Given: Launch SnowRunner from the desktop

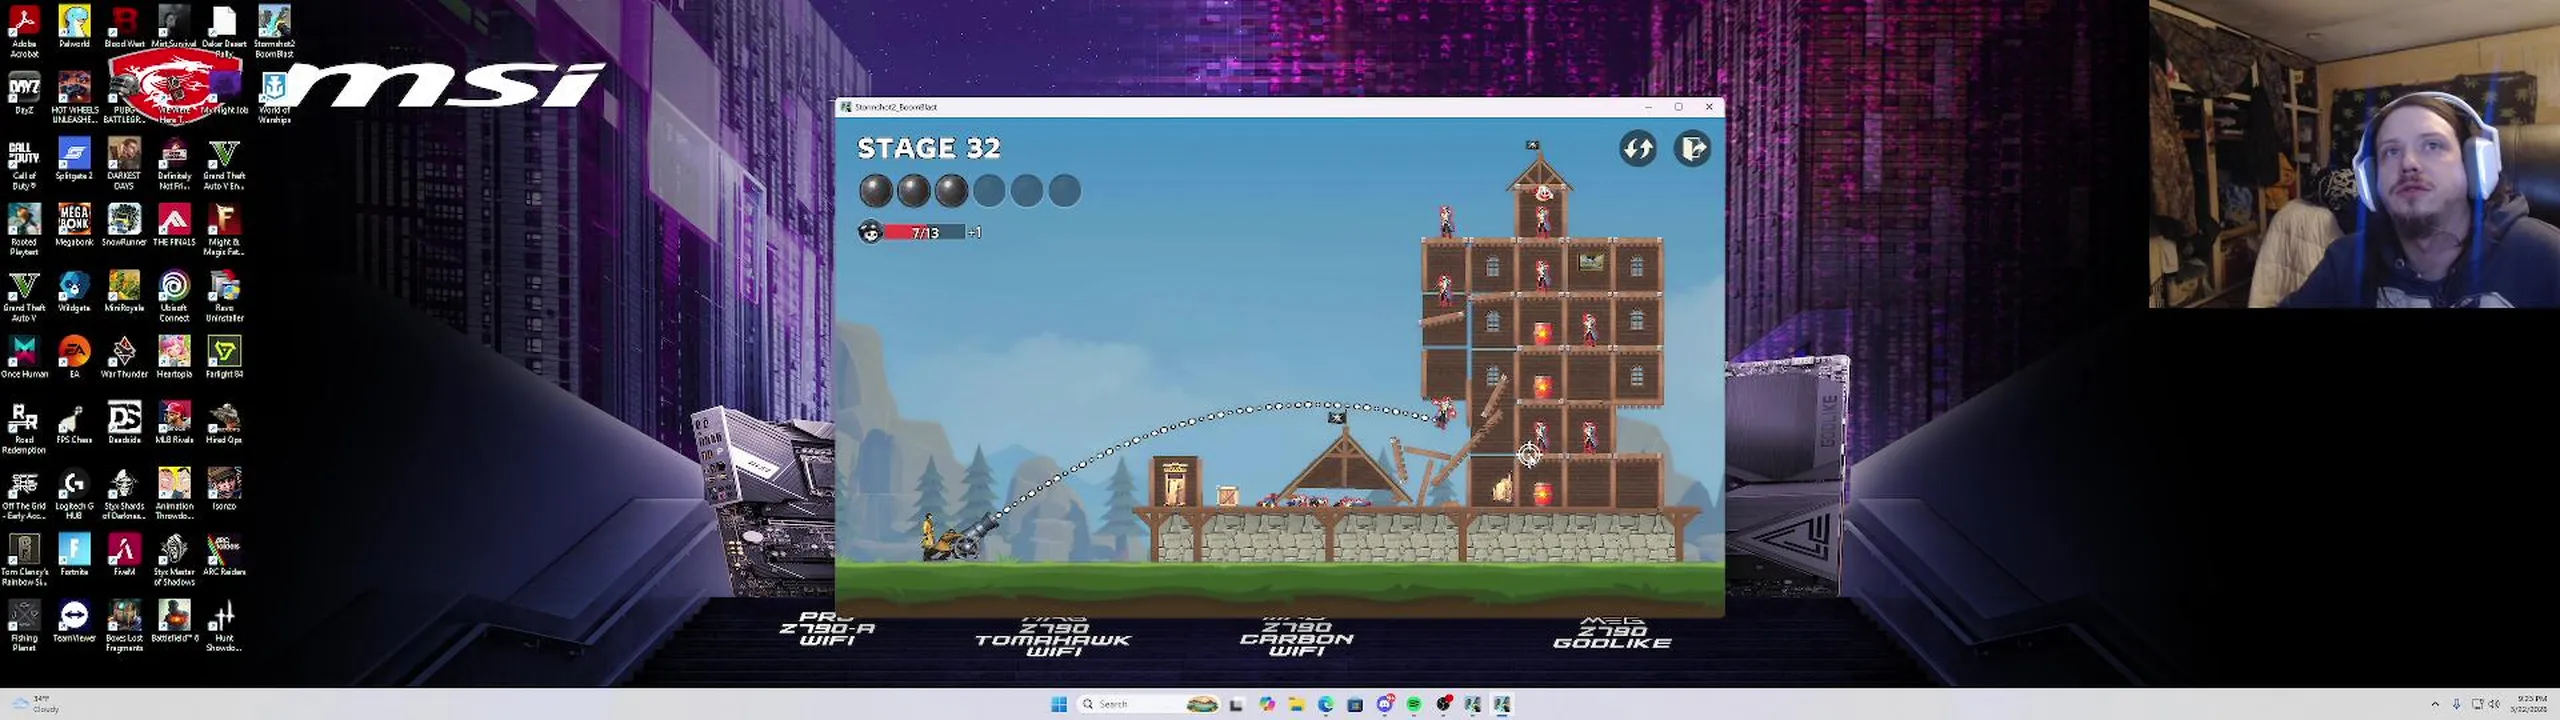Looking at the screenshot, I should coord(124,225).
